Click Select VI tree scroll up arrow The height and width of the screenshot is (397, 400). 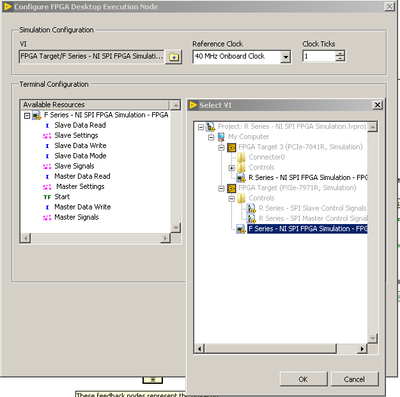pos(373,127)
